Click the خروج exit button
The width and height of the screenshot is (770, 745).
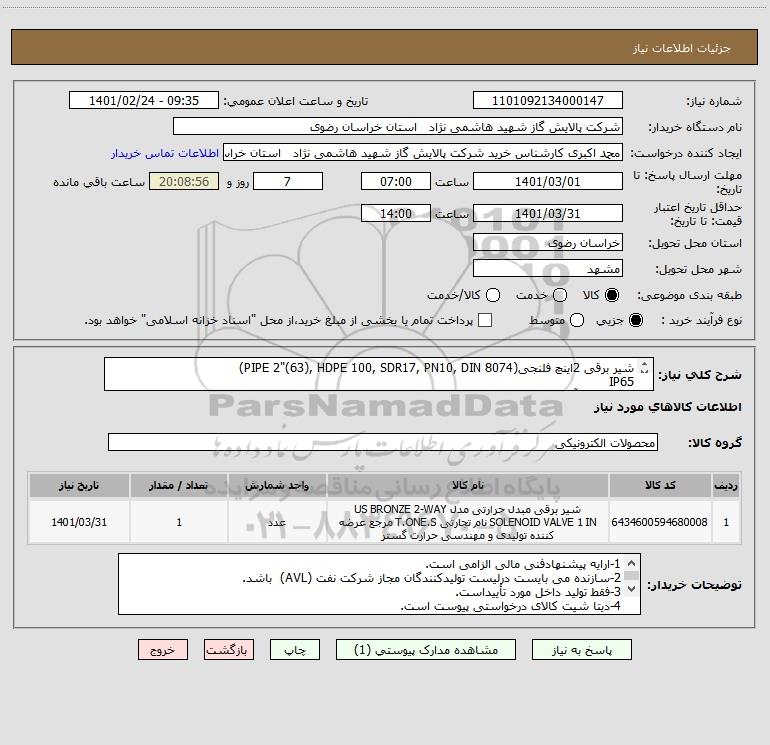[x=163, y=650]
